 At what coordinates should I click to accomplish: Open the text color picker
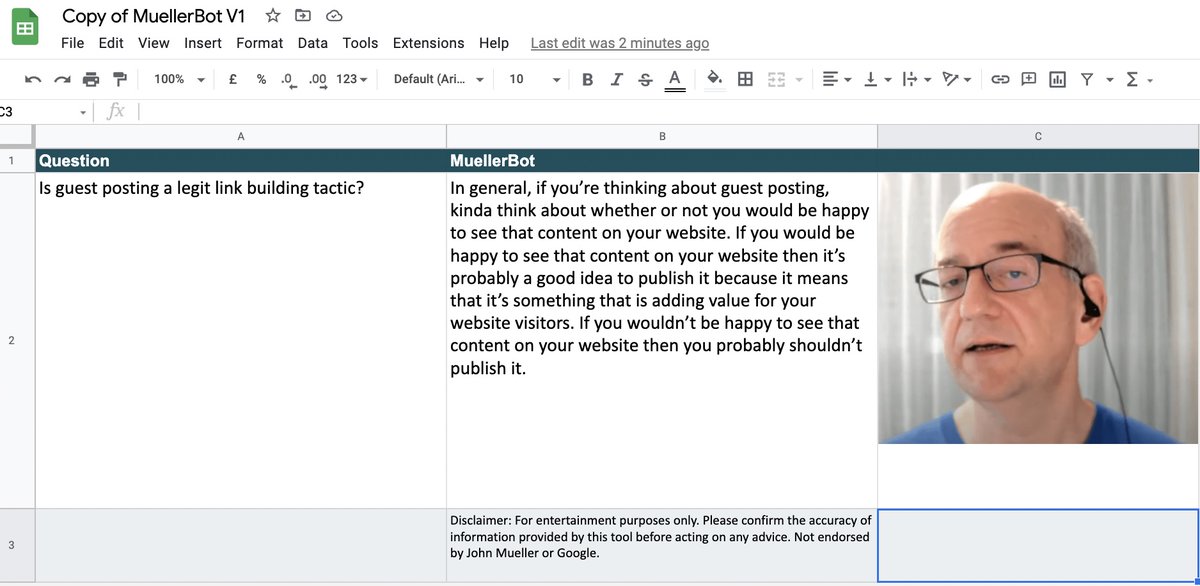click(674, 80)
